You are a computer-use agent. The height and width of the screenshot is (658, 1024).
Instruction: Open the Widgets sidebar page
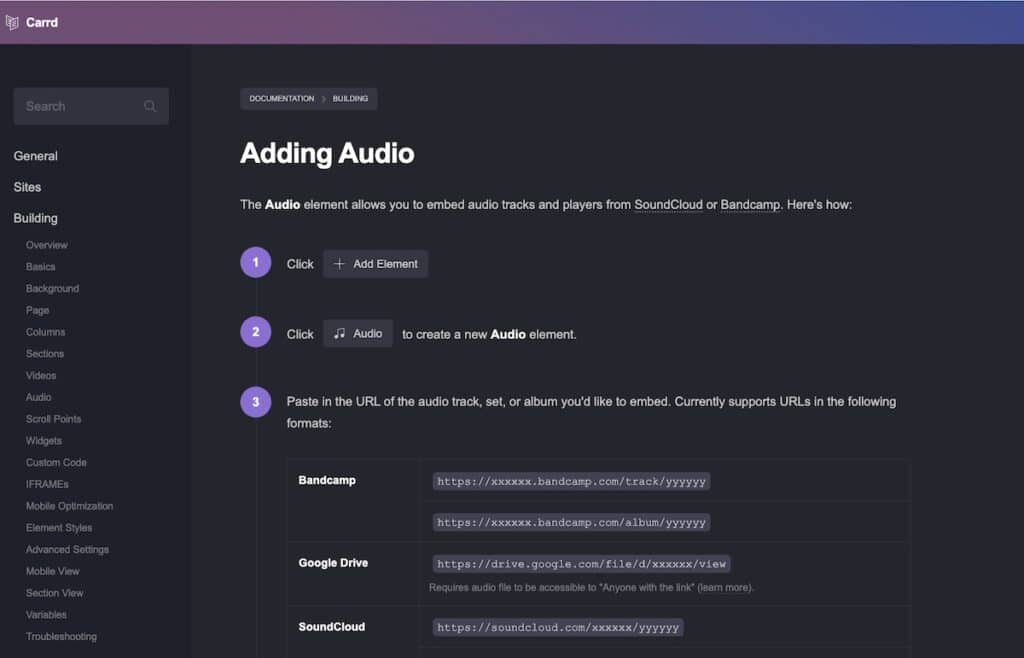point(44,441)
